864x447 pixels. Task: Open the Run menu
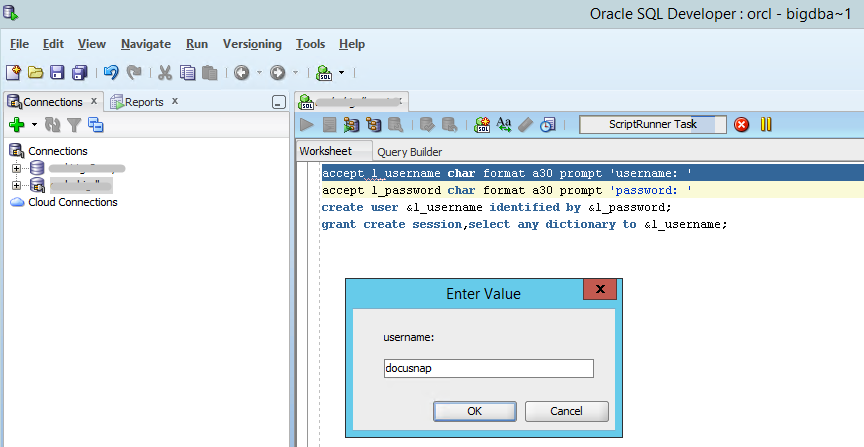click(x=197, y=44)
